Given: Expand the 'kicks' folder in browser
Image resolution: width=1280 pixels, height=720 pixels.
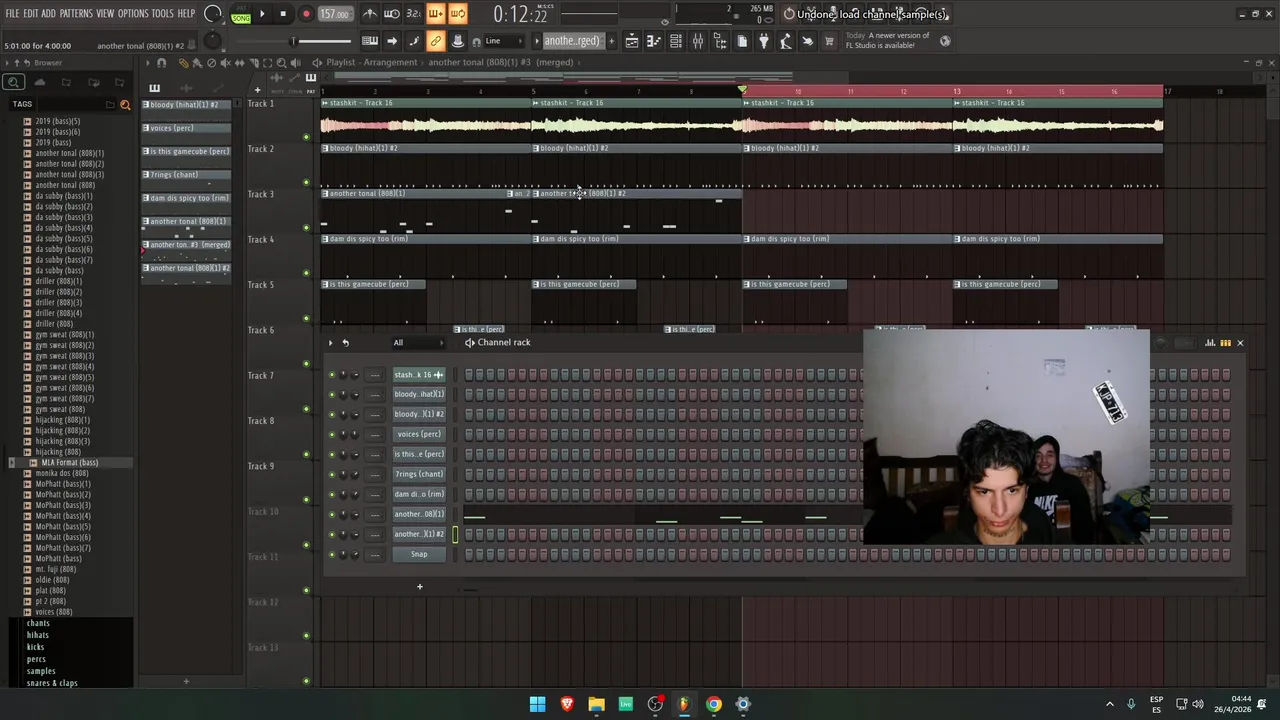Looking at the screenshot, I should coord(35,647).
